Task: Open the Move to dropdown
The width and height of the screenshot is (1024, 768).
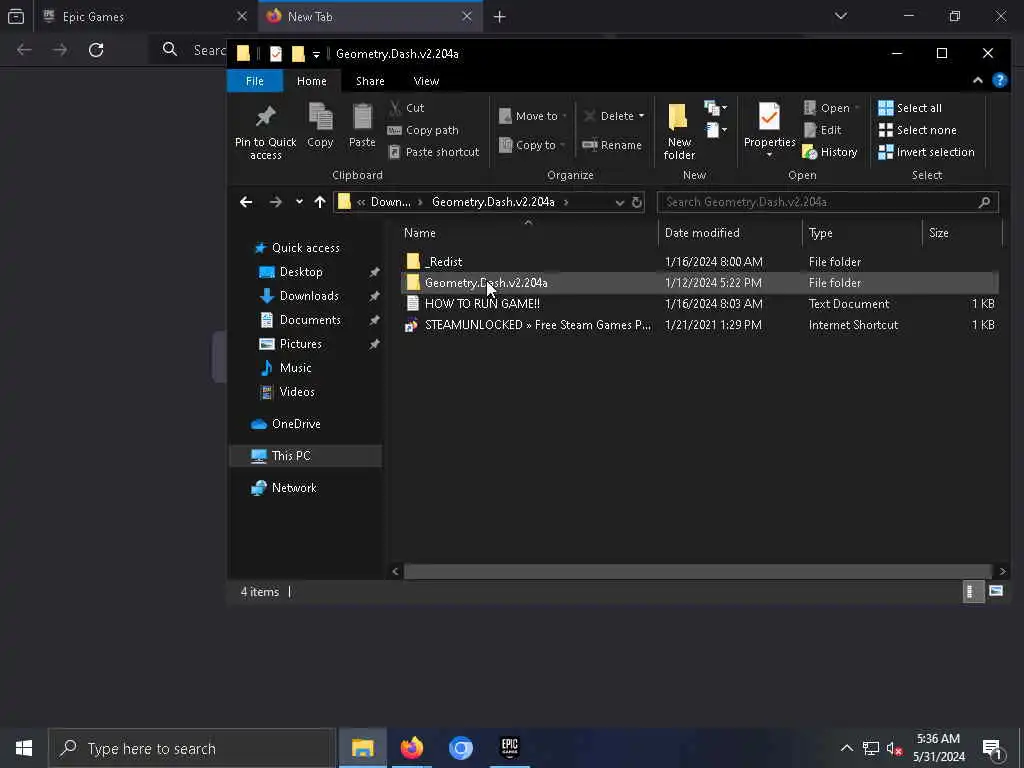Action: point(532,116)
